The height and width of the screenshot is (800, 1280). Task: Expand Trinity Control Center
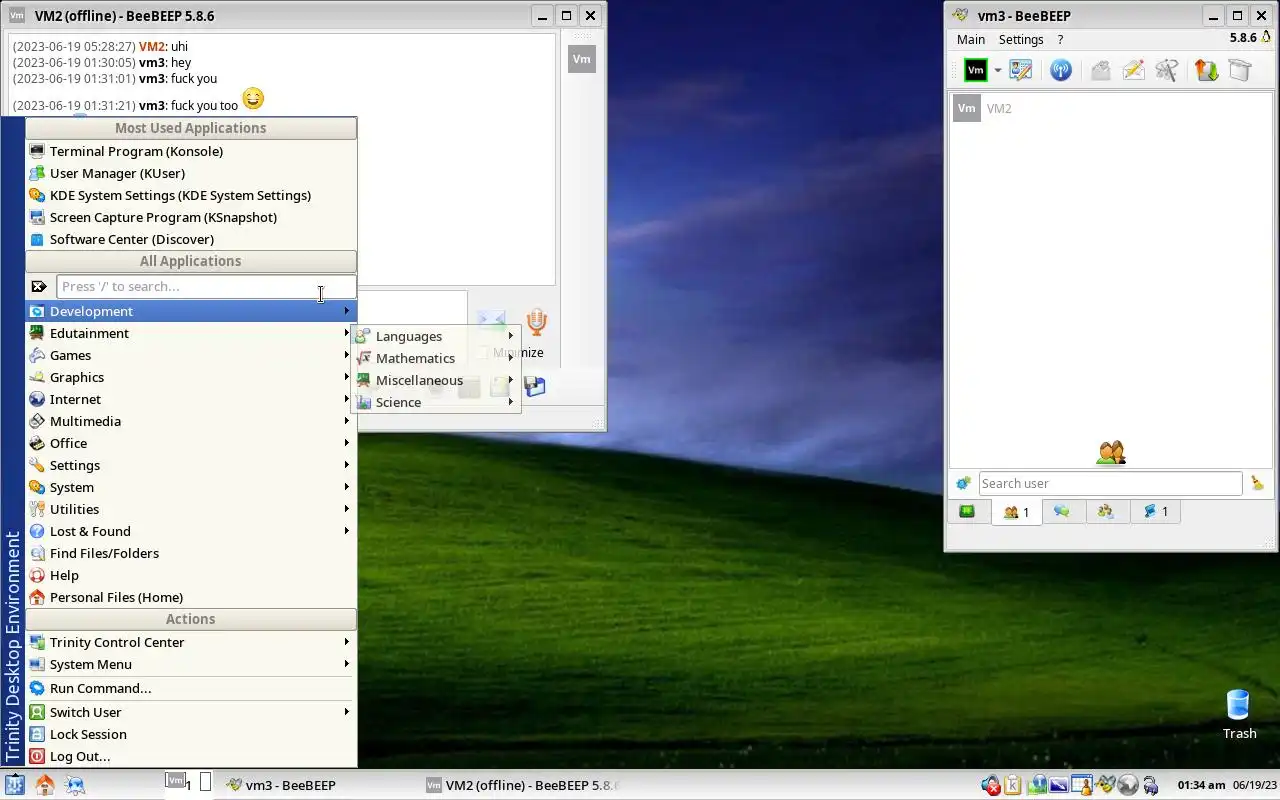point(191,642)
